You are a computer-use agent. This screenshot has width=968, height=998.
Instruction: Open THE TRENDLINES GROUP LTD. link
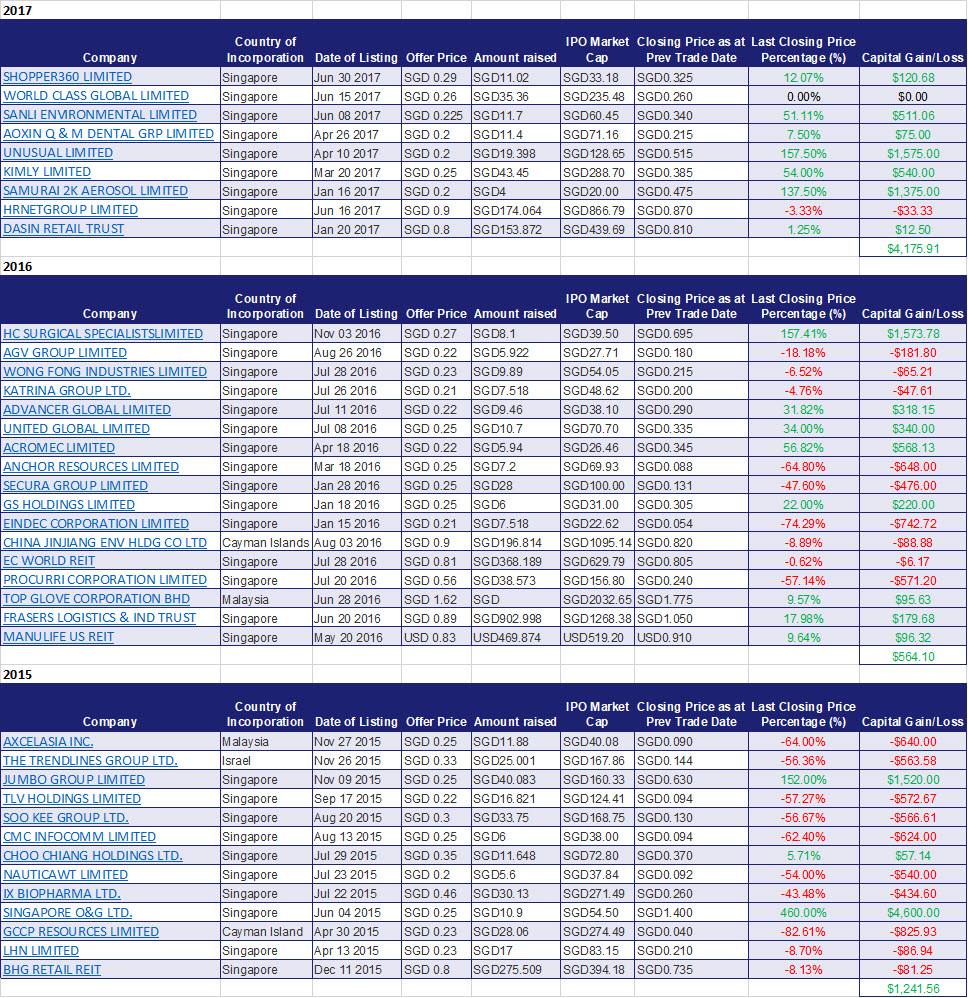[x=90, y=761]
